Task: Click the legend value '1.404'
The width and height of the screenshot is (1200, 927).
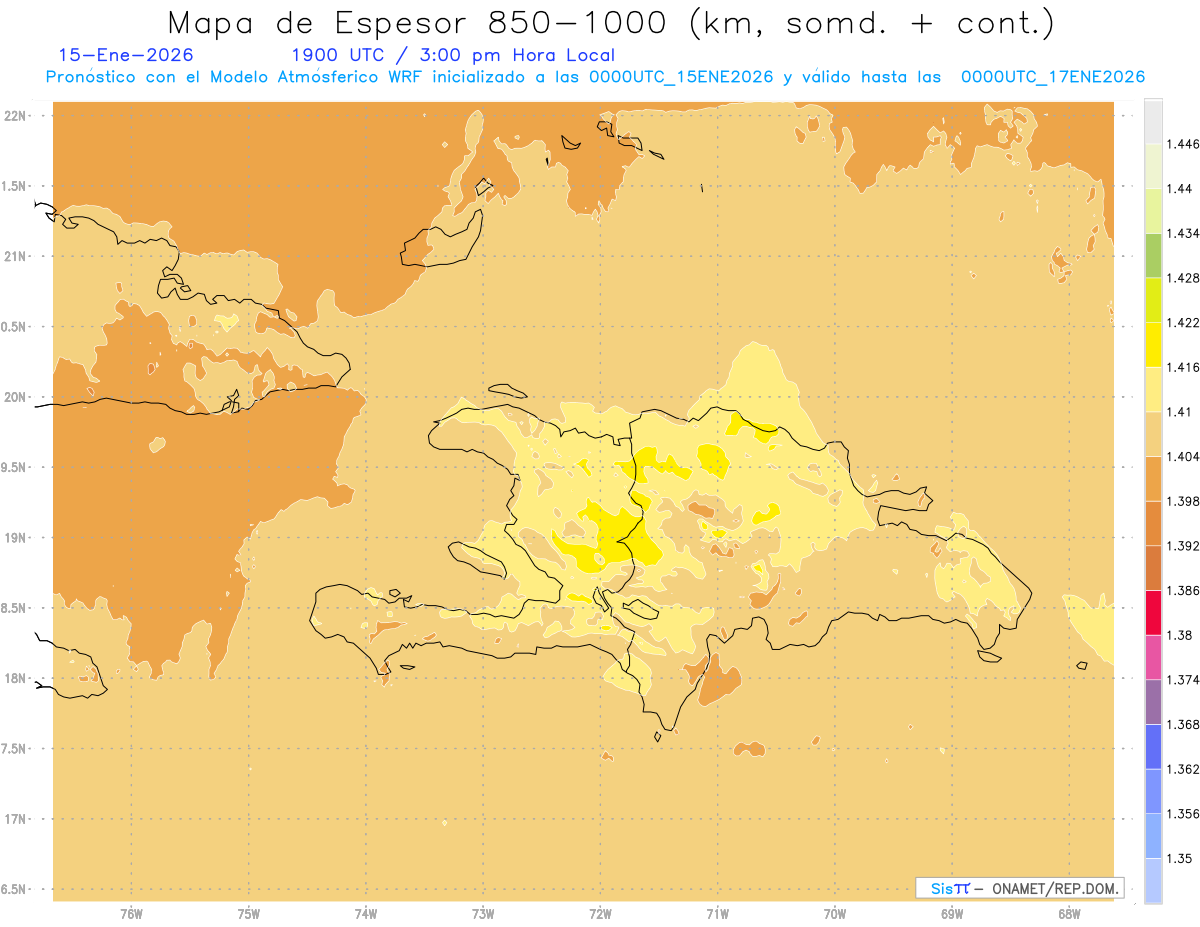Action: 1183,456
